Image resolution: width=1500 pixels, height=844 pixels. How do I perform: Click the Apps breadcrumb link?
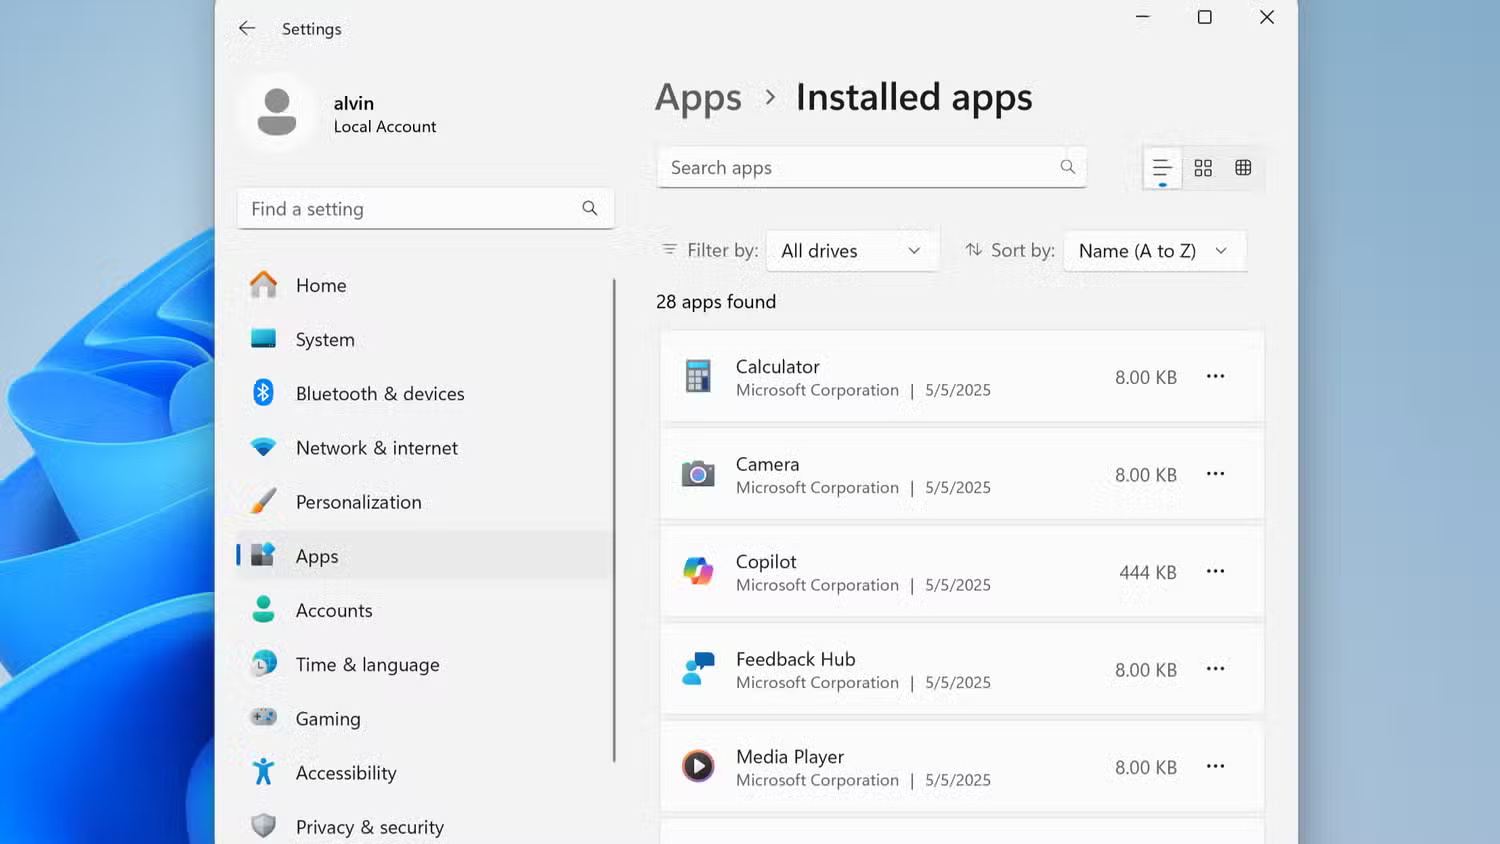(698, 98)
